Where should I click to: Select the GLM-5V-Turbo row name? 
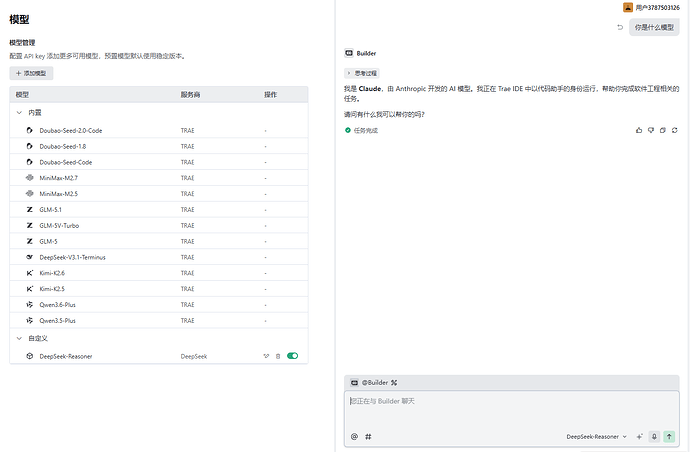[59, 226]
